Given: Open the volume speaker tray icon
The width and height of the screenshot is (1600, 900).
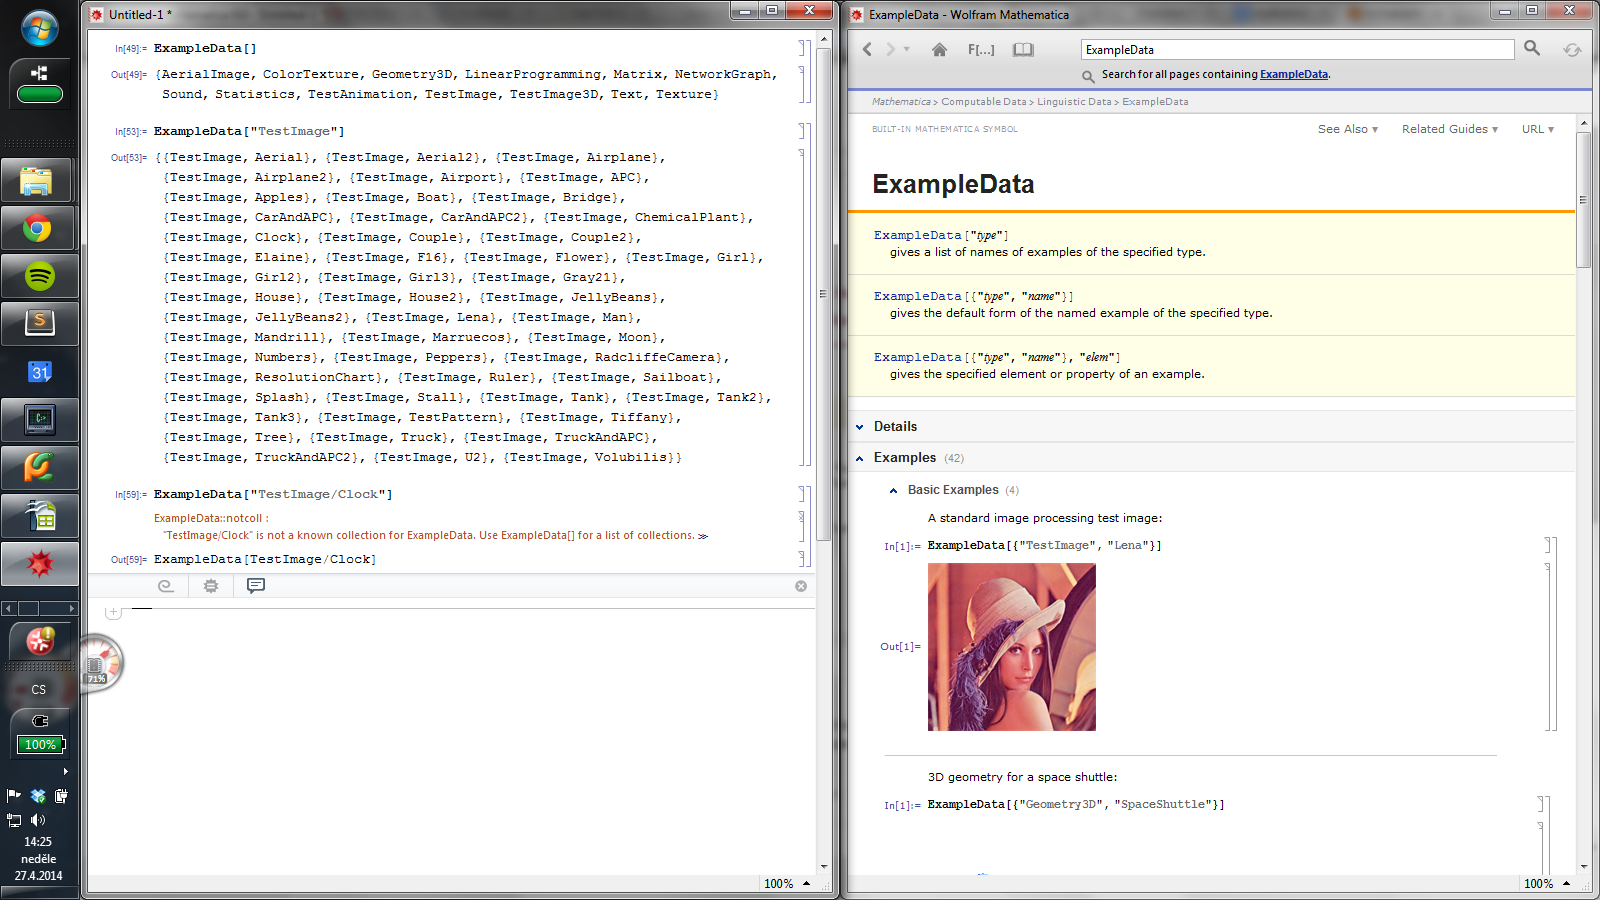Looking at the screenshot, I should click(x=38, y=820).
